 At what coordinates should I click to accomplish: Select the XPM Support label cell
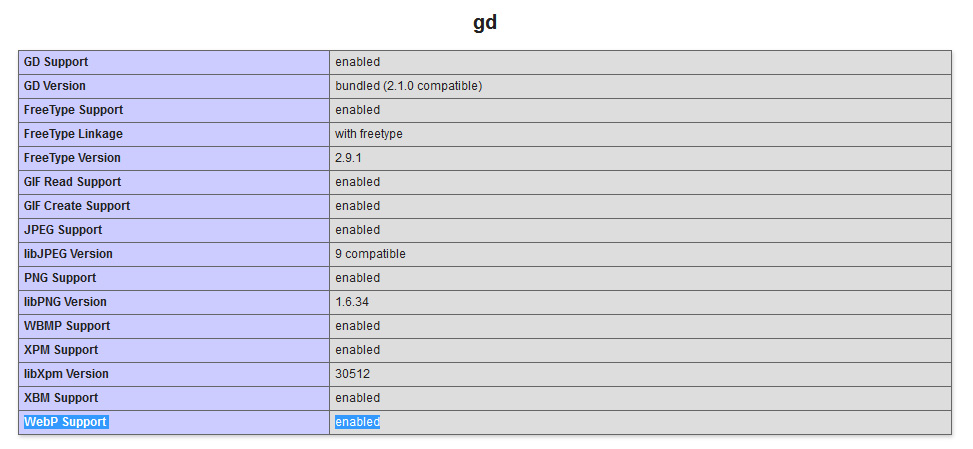click(x=61, y=350)
